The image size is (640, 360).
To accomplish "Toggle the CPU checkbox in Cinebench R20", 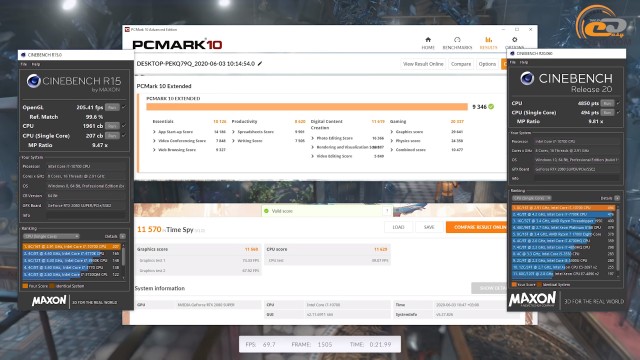I will point(618,103).
